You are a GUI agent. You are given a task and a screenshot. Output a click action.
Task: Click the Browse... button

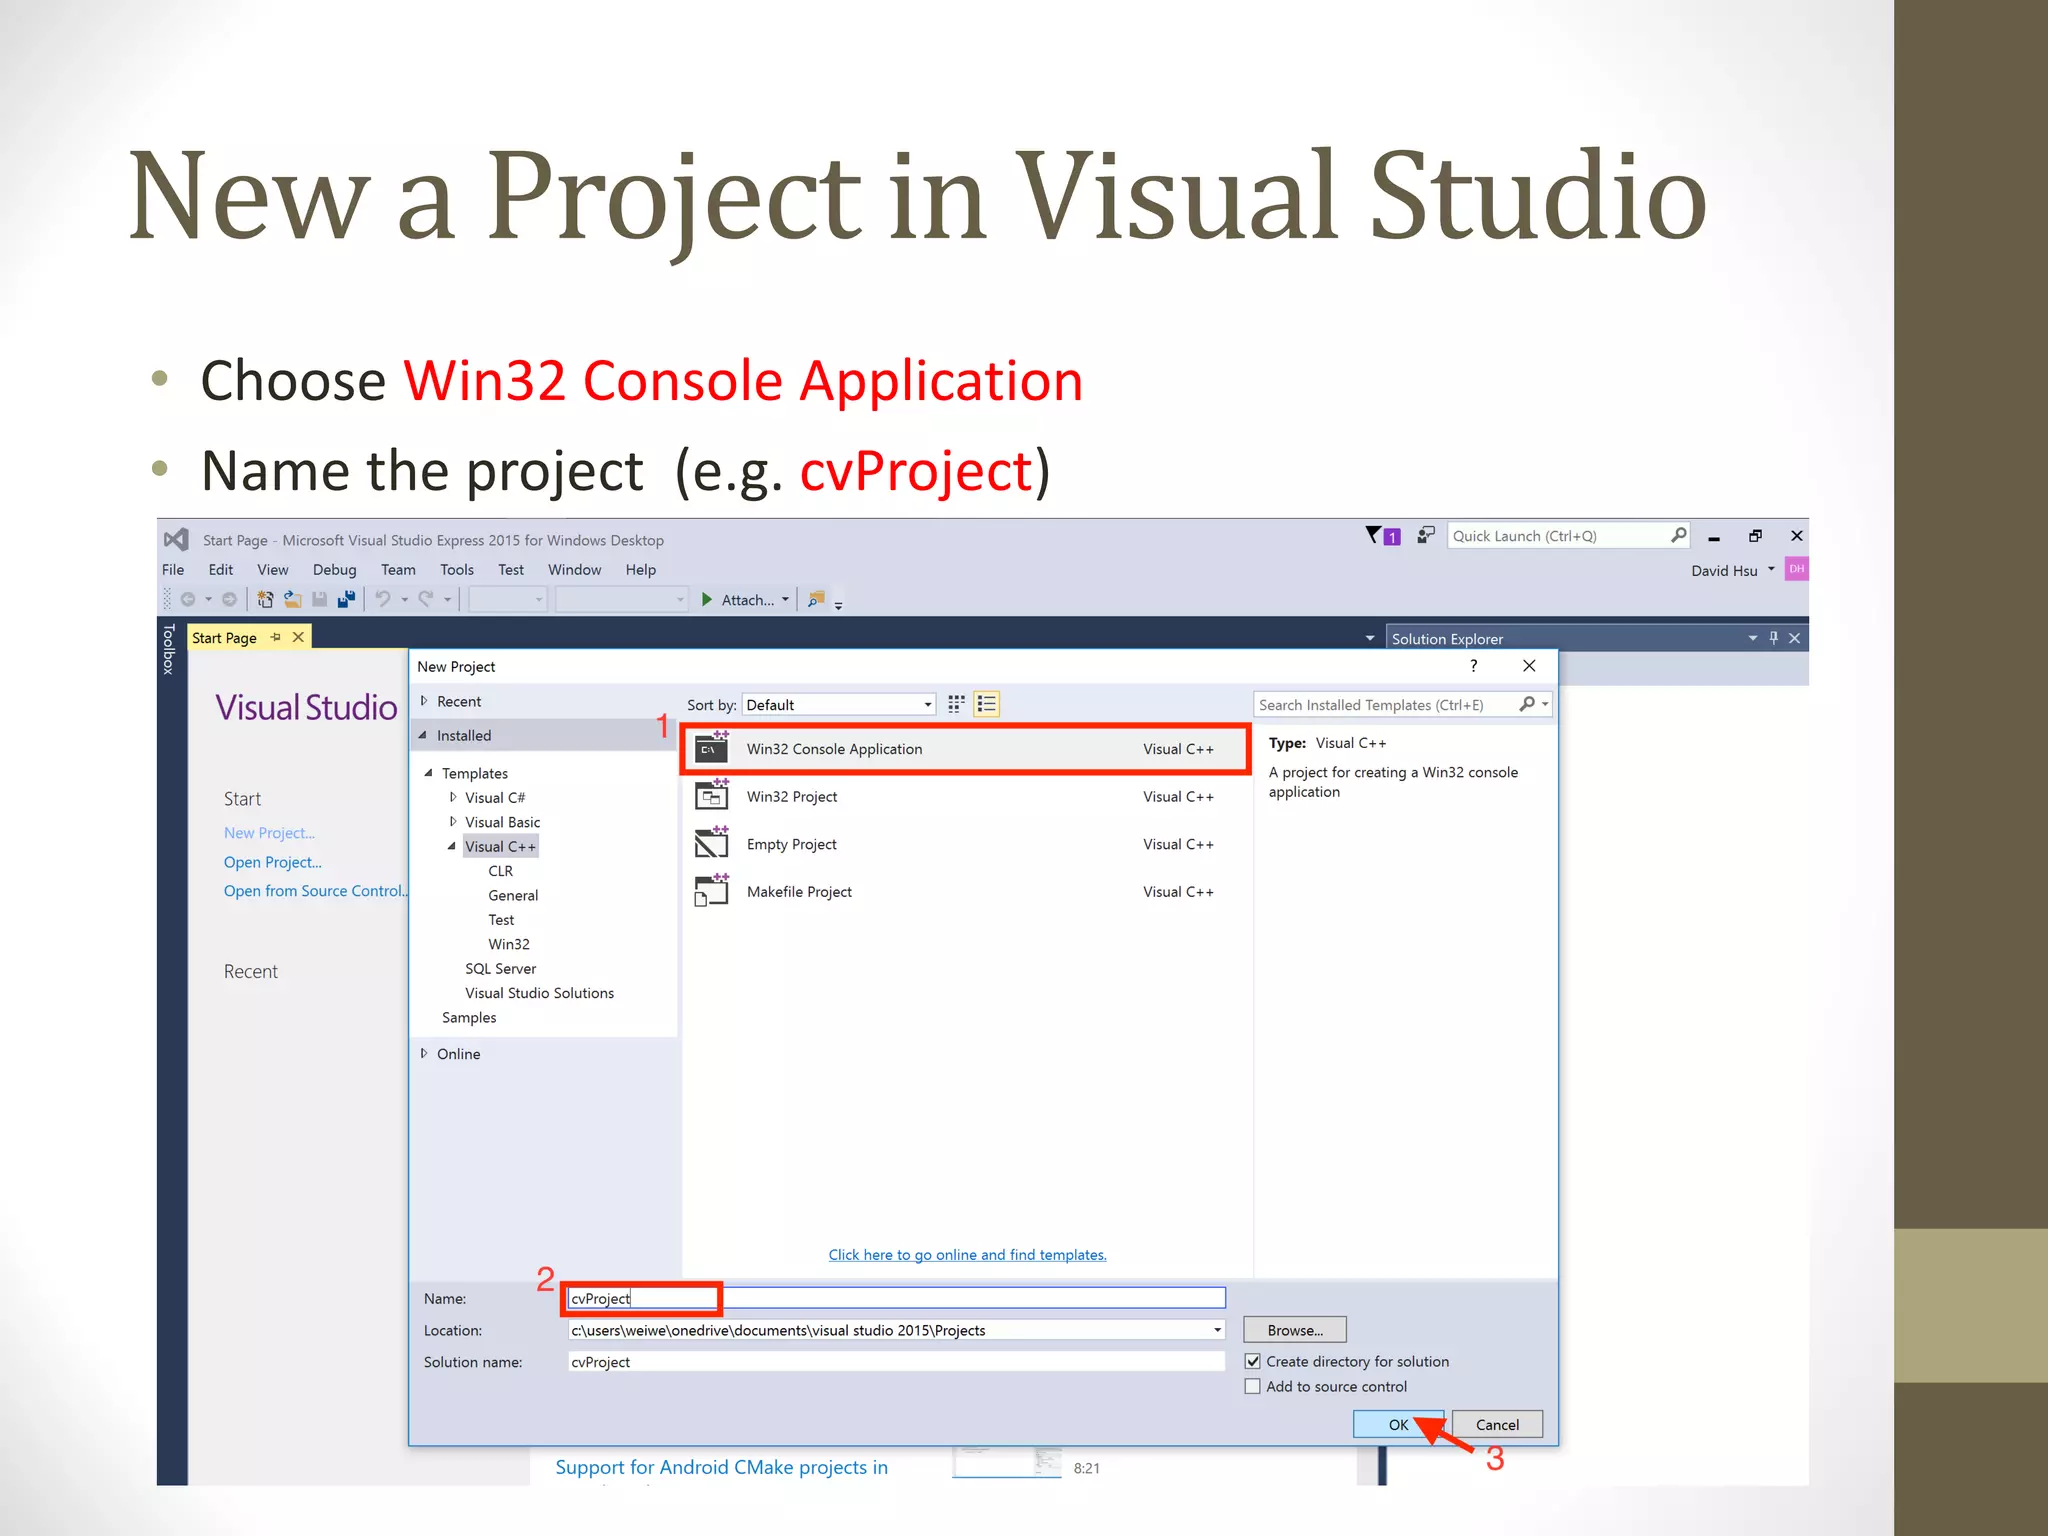(x=1294, y=1330)
